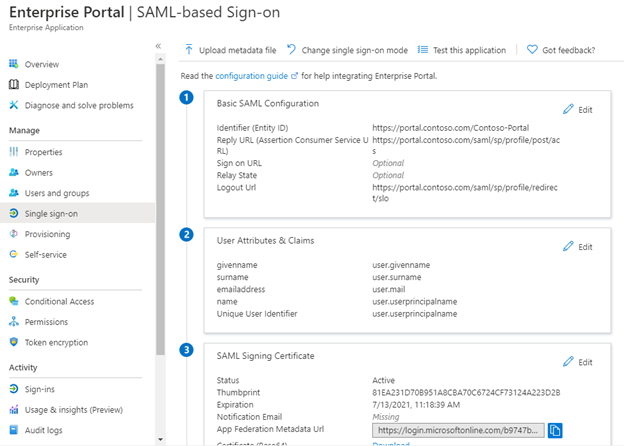Open the configuration guide link

[x=252, y=76]
